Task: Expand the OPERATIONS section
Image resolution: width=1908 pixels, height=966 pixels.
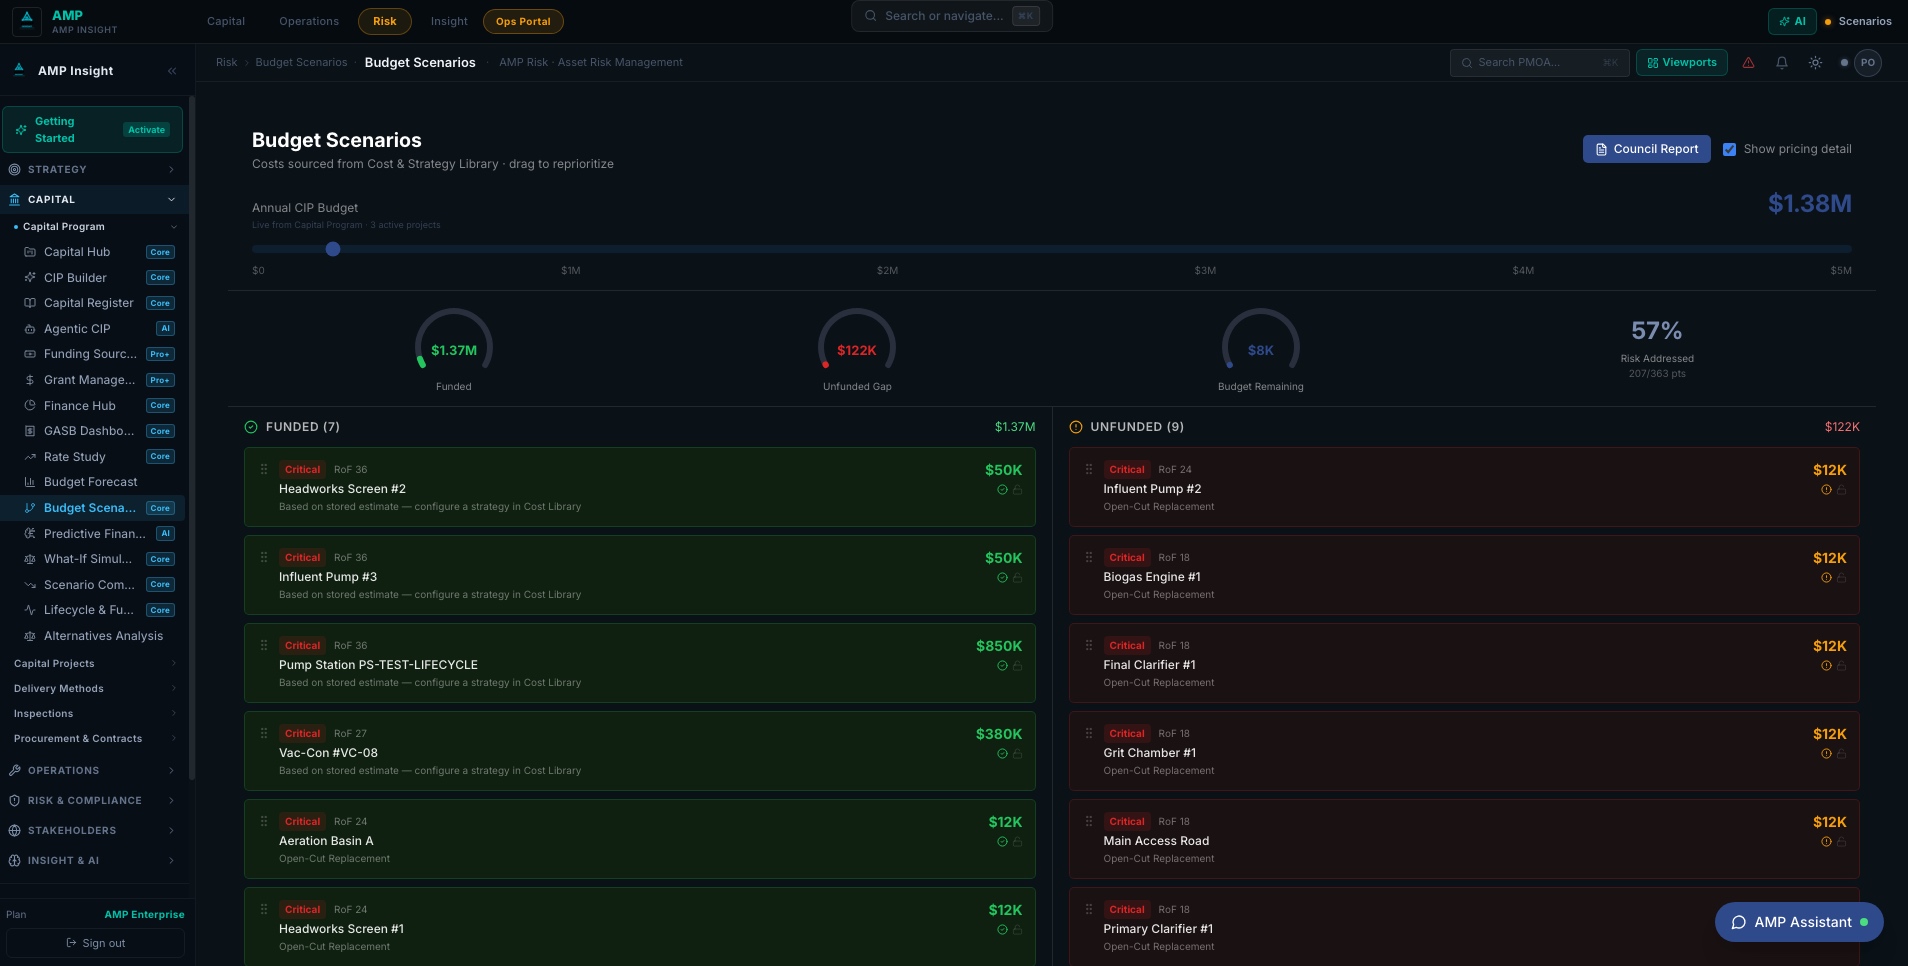Action: pyautogui.click(x=93, y=771)
